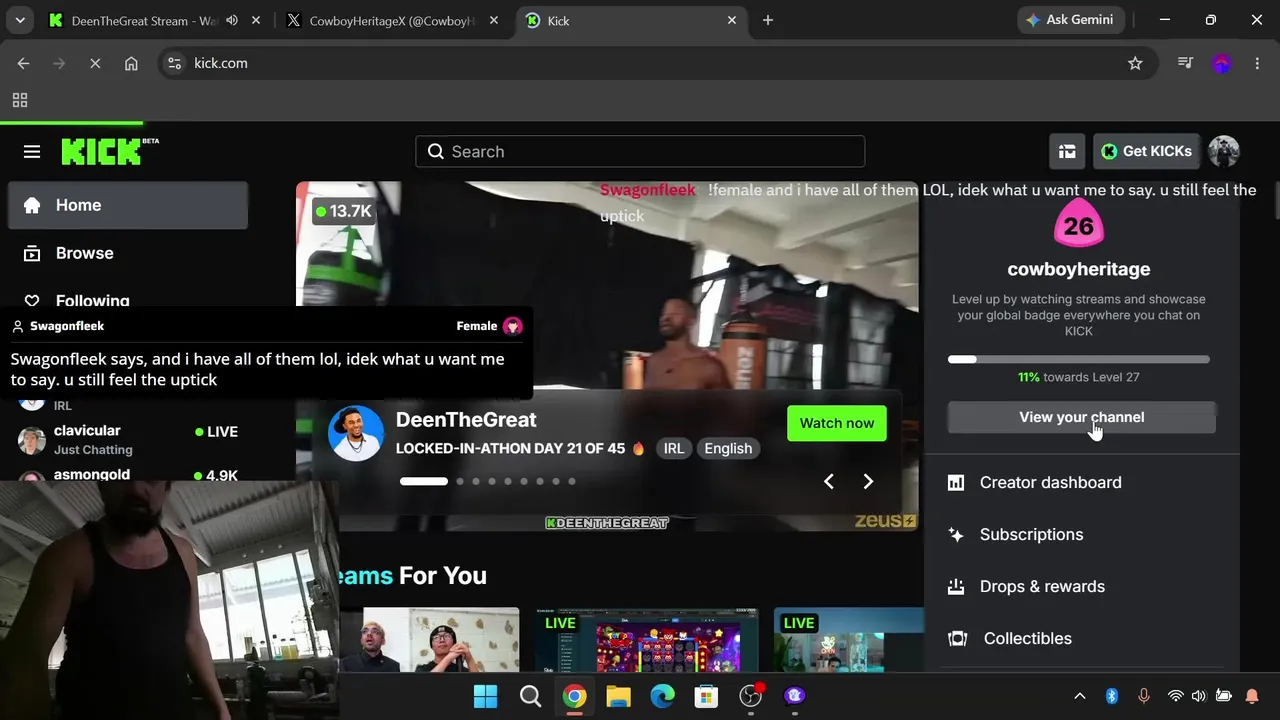Click the browser home icon
The image size is (1280, 720).
[x=131, y=63]
